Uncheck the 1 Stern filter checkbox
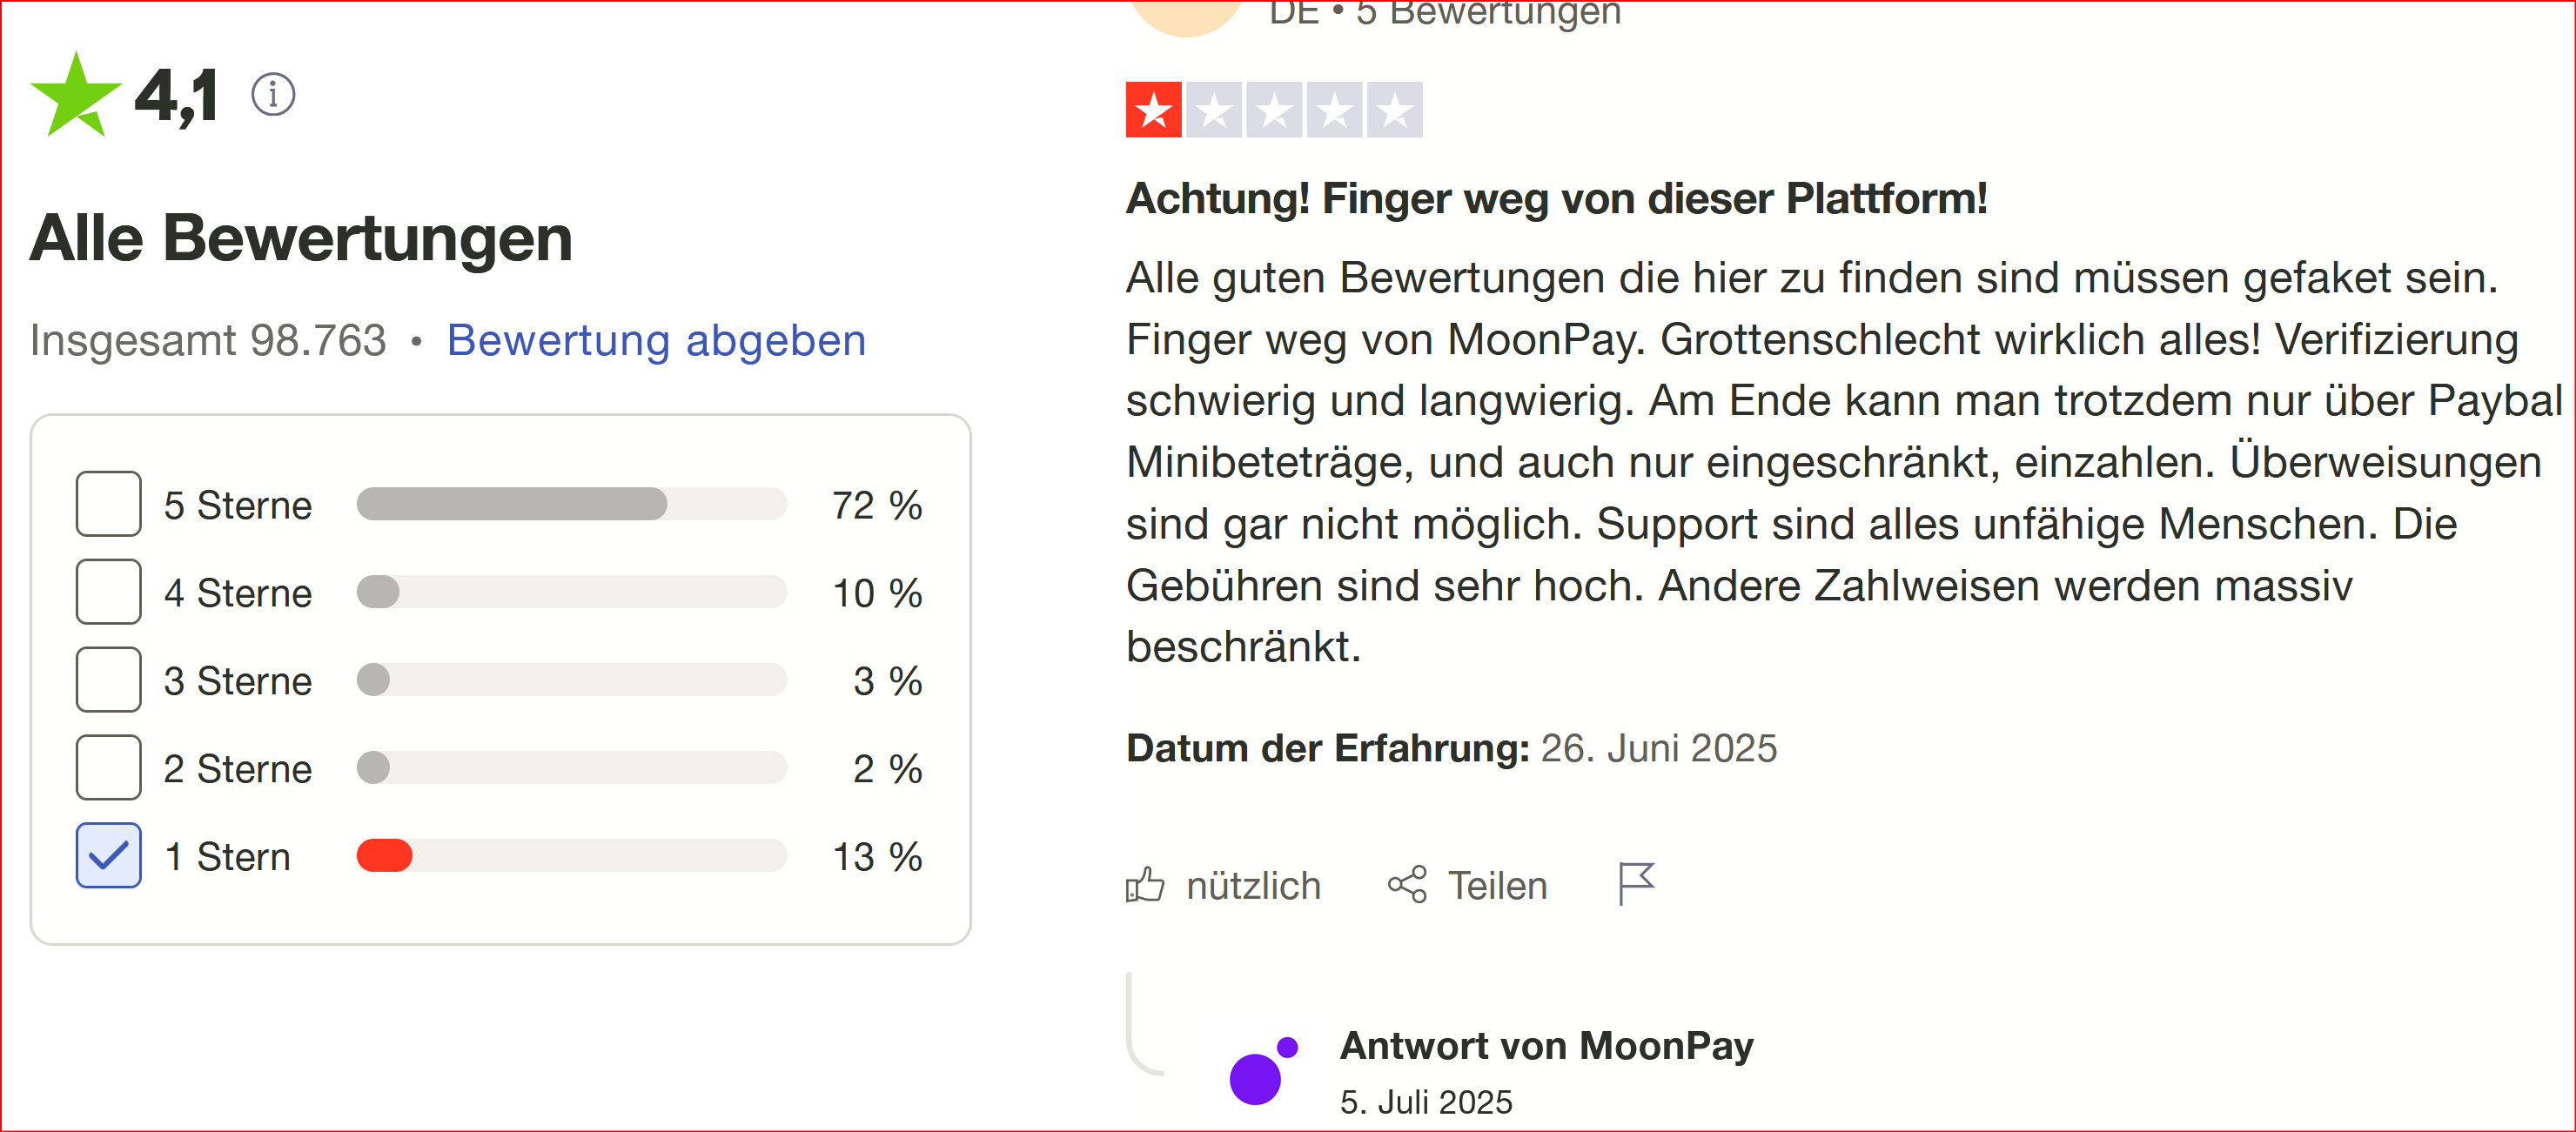 108,856
